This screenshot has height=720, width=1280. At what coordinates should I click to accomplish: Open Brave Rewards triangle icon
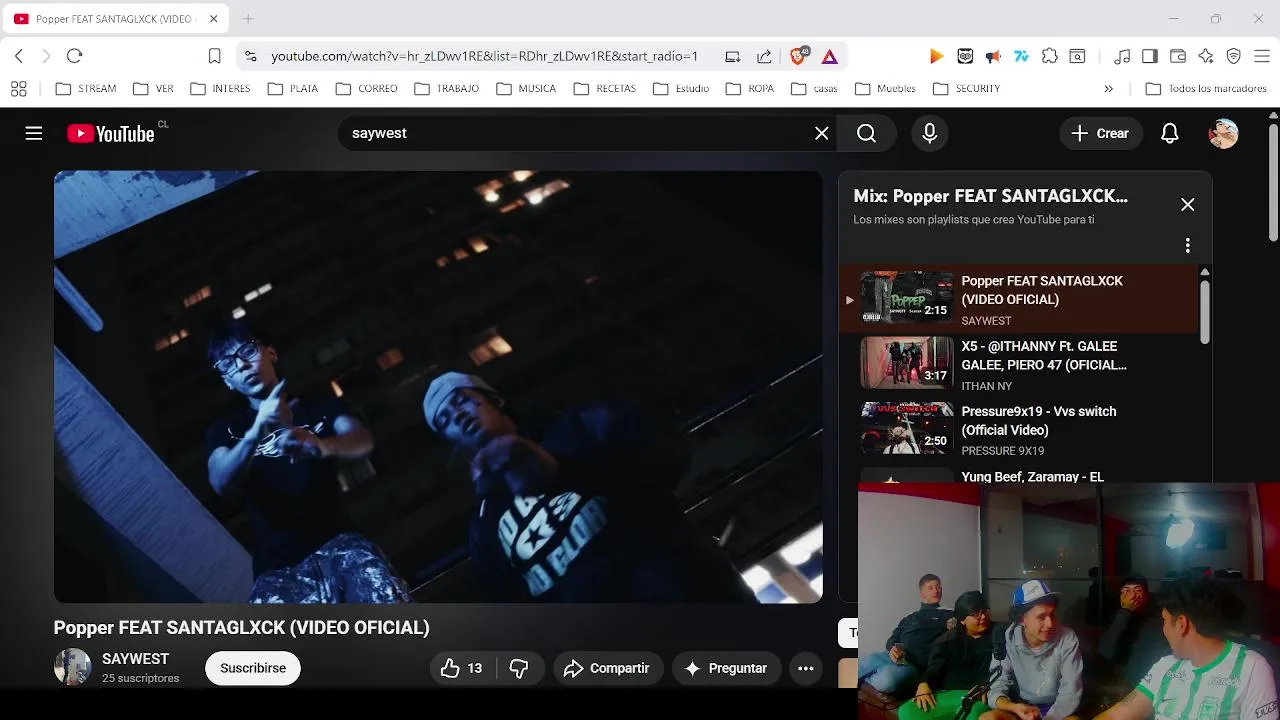pos(830,56)
